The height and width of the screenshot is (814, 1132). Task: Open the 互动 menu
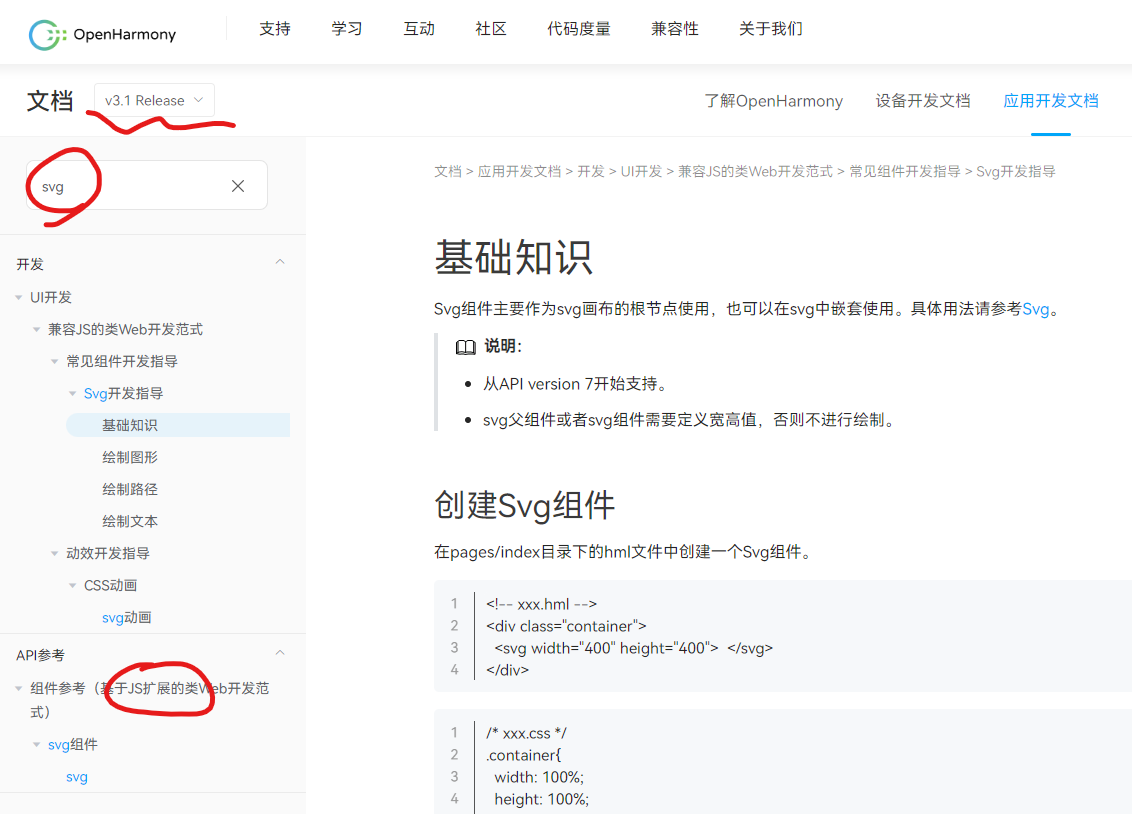point(419,29)
